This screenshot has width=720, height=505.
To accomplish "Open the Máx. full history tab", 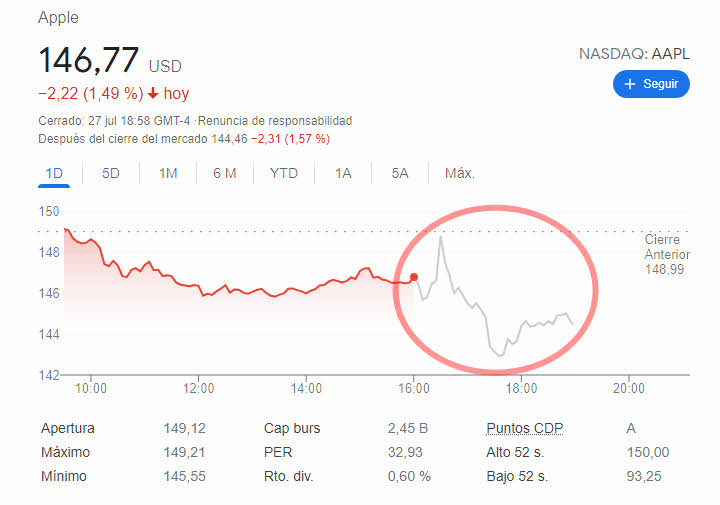I will 459,173.
